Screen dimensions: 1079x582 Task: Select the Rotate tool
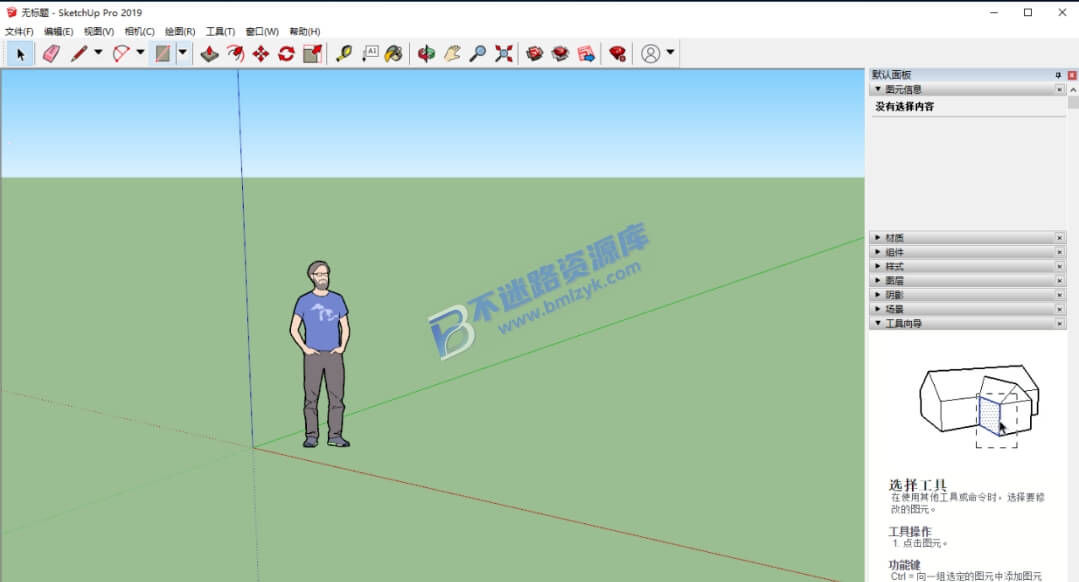[286, 54]
